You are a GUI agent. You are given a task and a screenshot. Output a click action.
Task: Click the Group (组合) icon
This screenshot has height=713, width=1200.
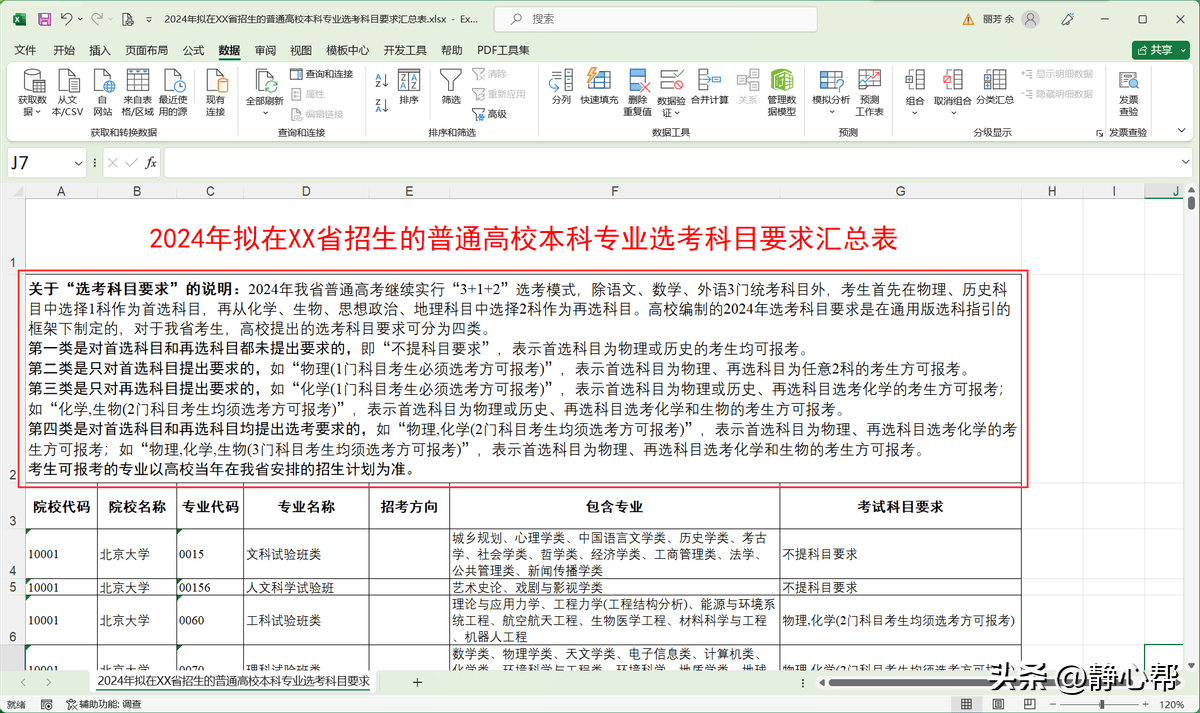pos(915,80)
